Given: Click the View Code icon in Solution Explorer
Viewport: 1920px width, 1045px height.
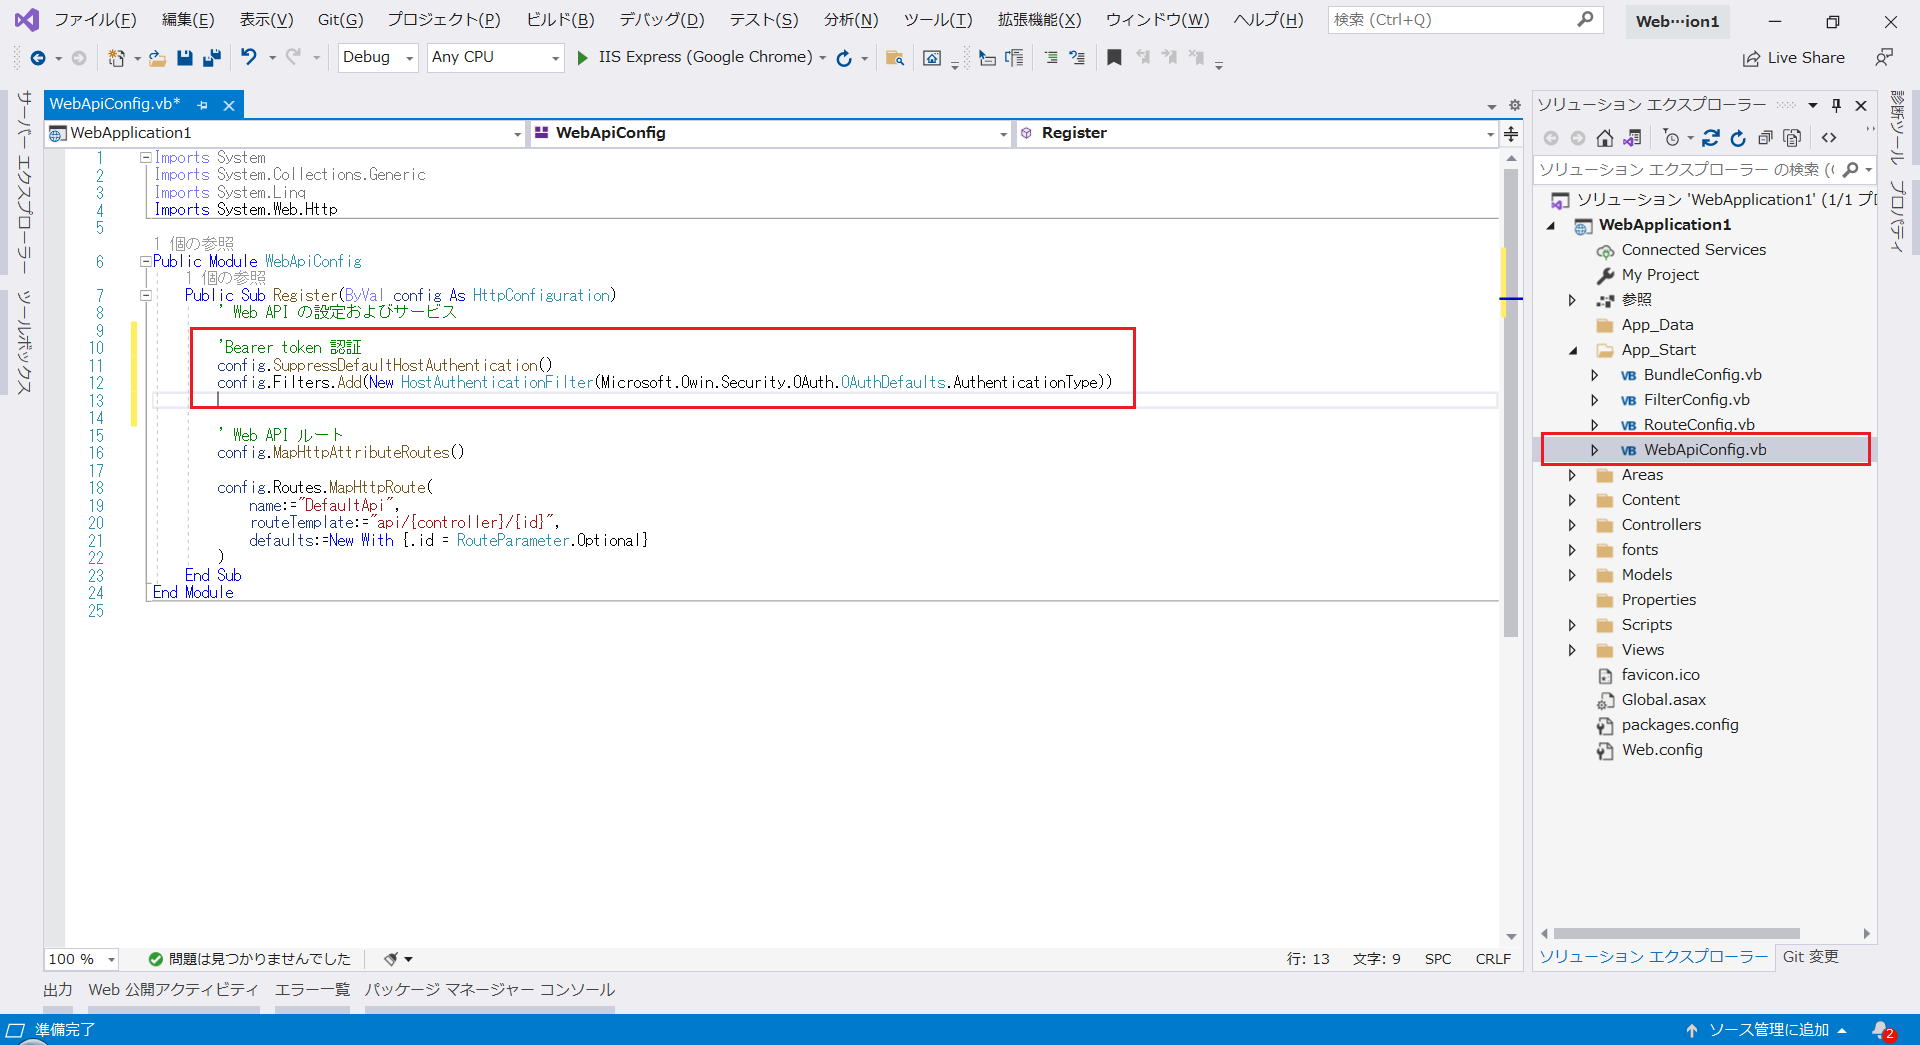Looking at the screenshot, I should 1830,138.
